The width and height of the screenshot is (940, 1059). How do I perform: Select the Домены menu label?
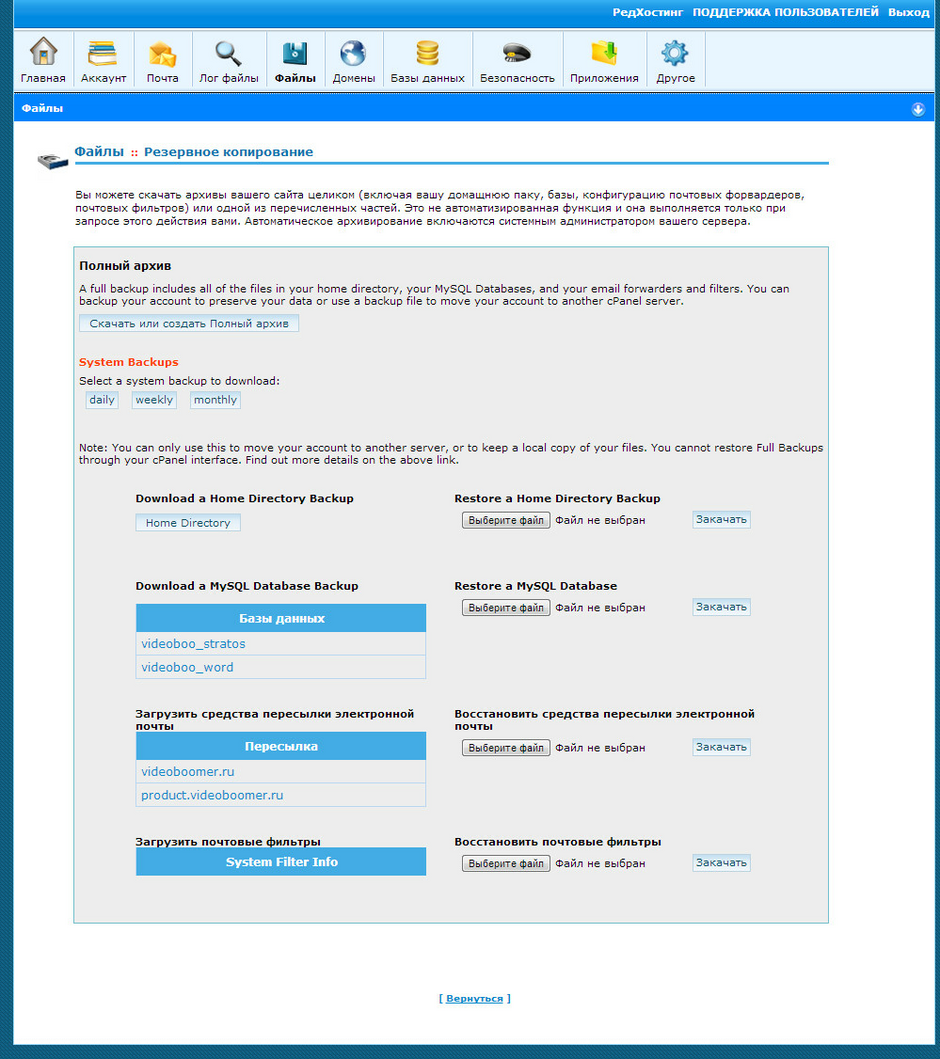pos(354,78)
